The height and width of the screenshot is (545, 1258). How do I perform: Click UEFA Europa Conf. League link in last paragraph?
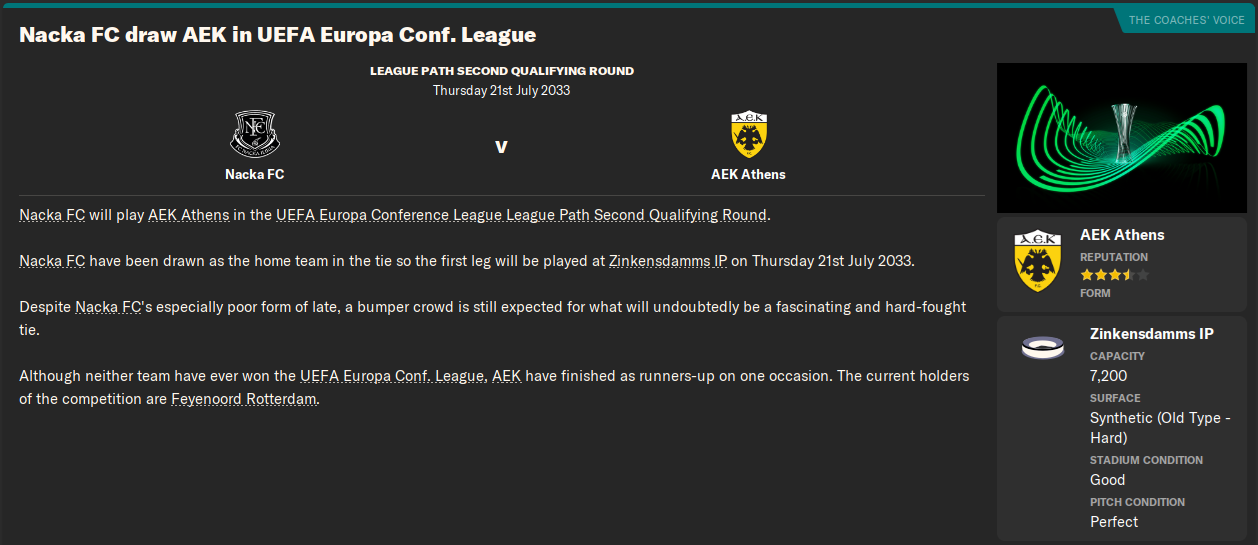393,377
